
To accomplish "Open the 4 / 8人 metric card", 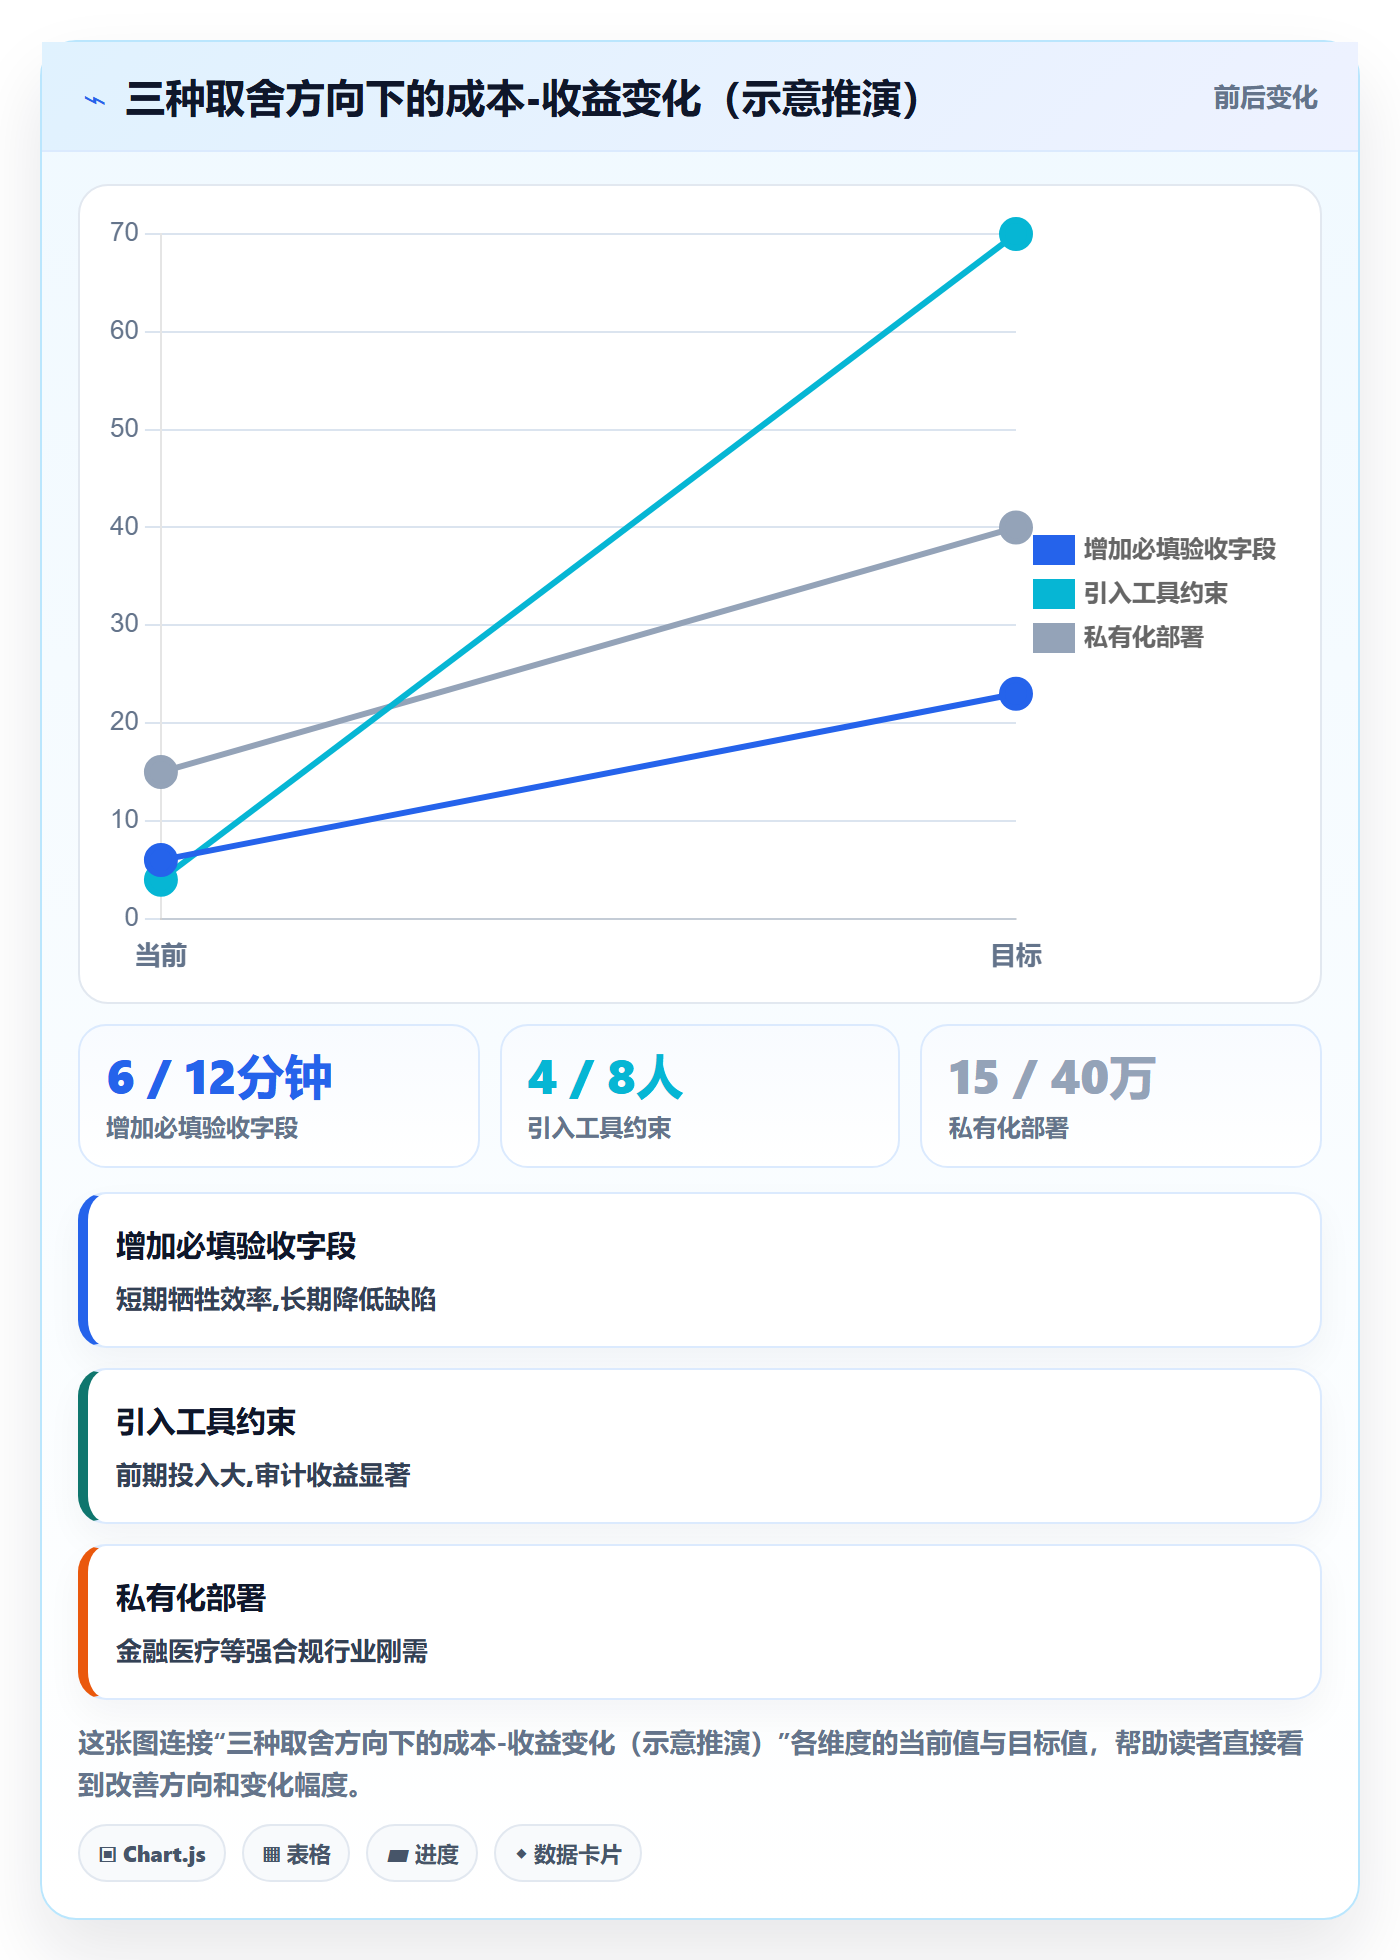I will tap(700, 1096).
